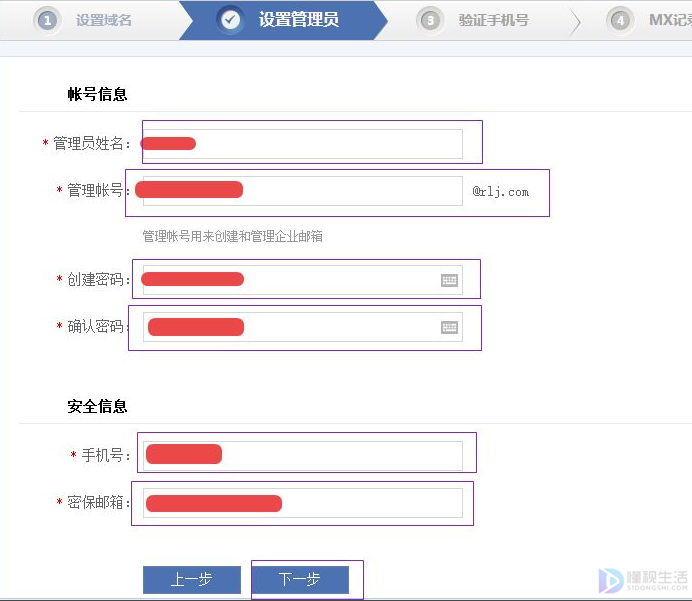
Task: Click the step 3 number circle
Action: pos(430,20)
